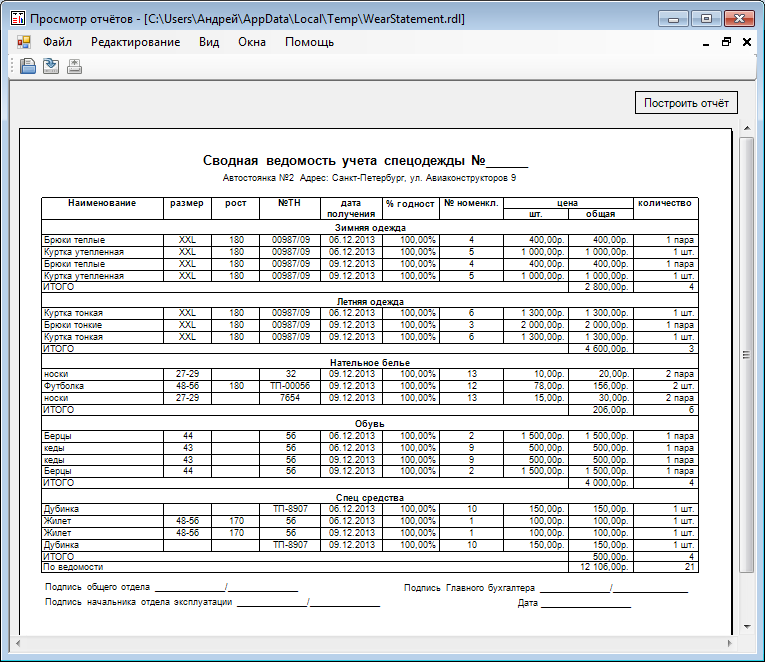Image resolution: width=765 pixels, height=662 pixels.
Task: Click the horizontal scrollbar right arrow
Action: coord(730,643)
